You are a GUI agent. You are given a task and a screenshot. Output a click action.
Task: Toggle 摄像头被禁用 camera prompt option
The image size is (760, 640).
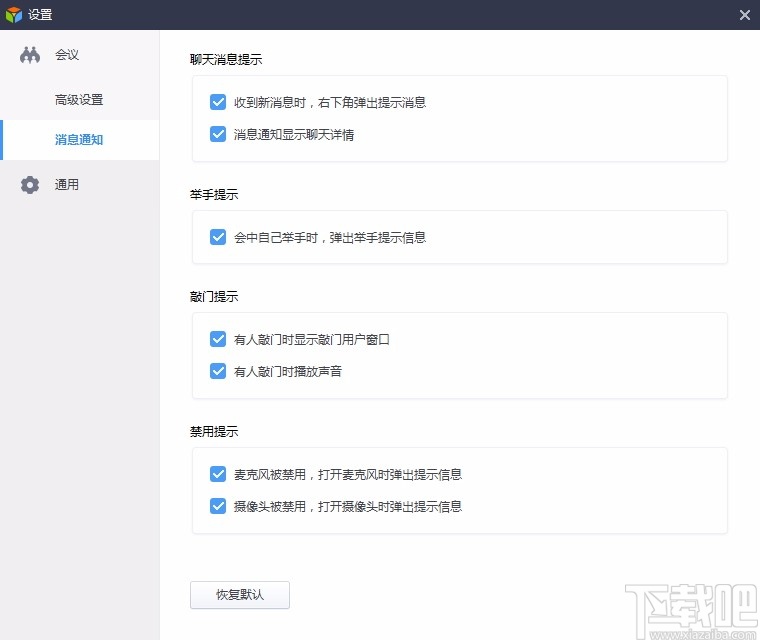pyautogui.click(x=218, y=506)
